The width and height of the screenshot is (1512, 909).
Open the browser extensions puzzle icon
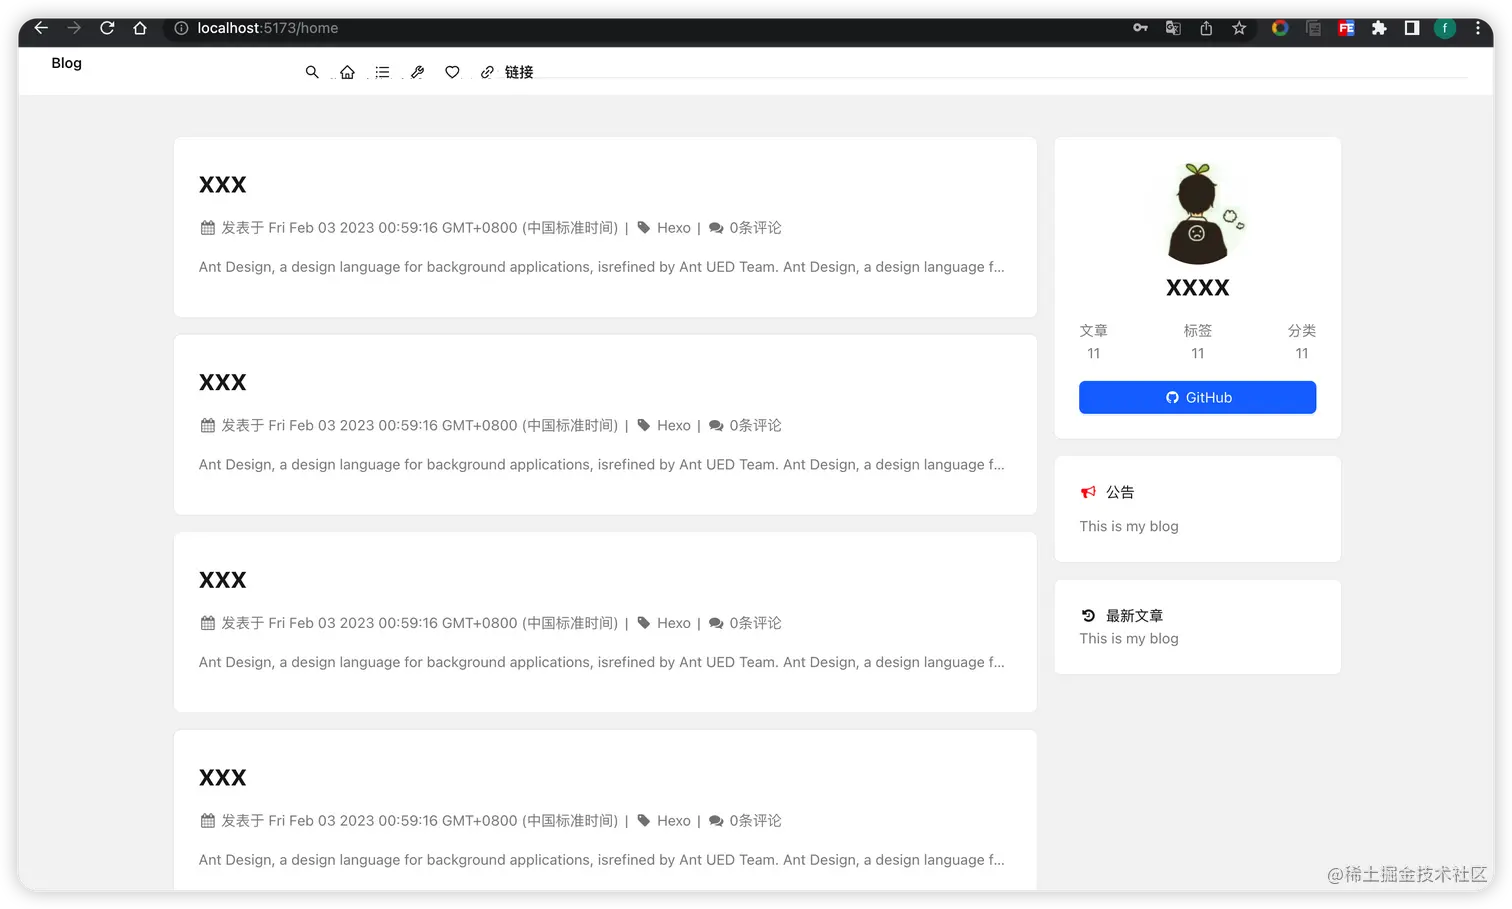1379,28
